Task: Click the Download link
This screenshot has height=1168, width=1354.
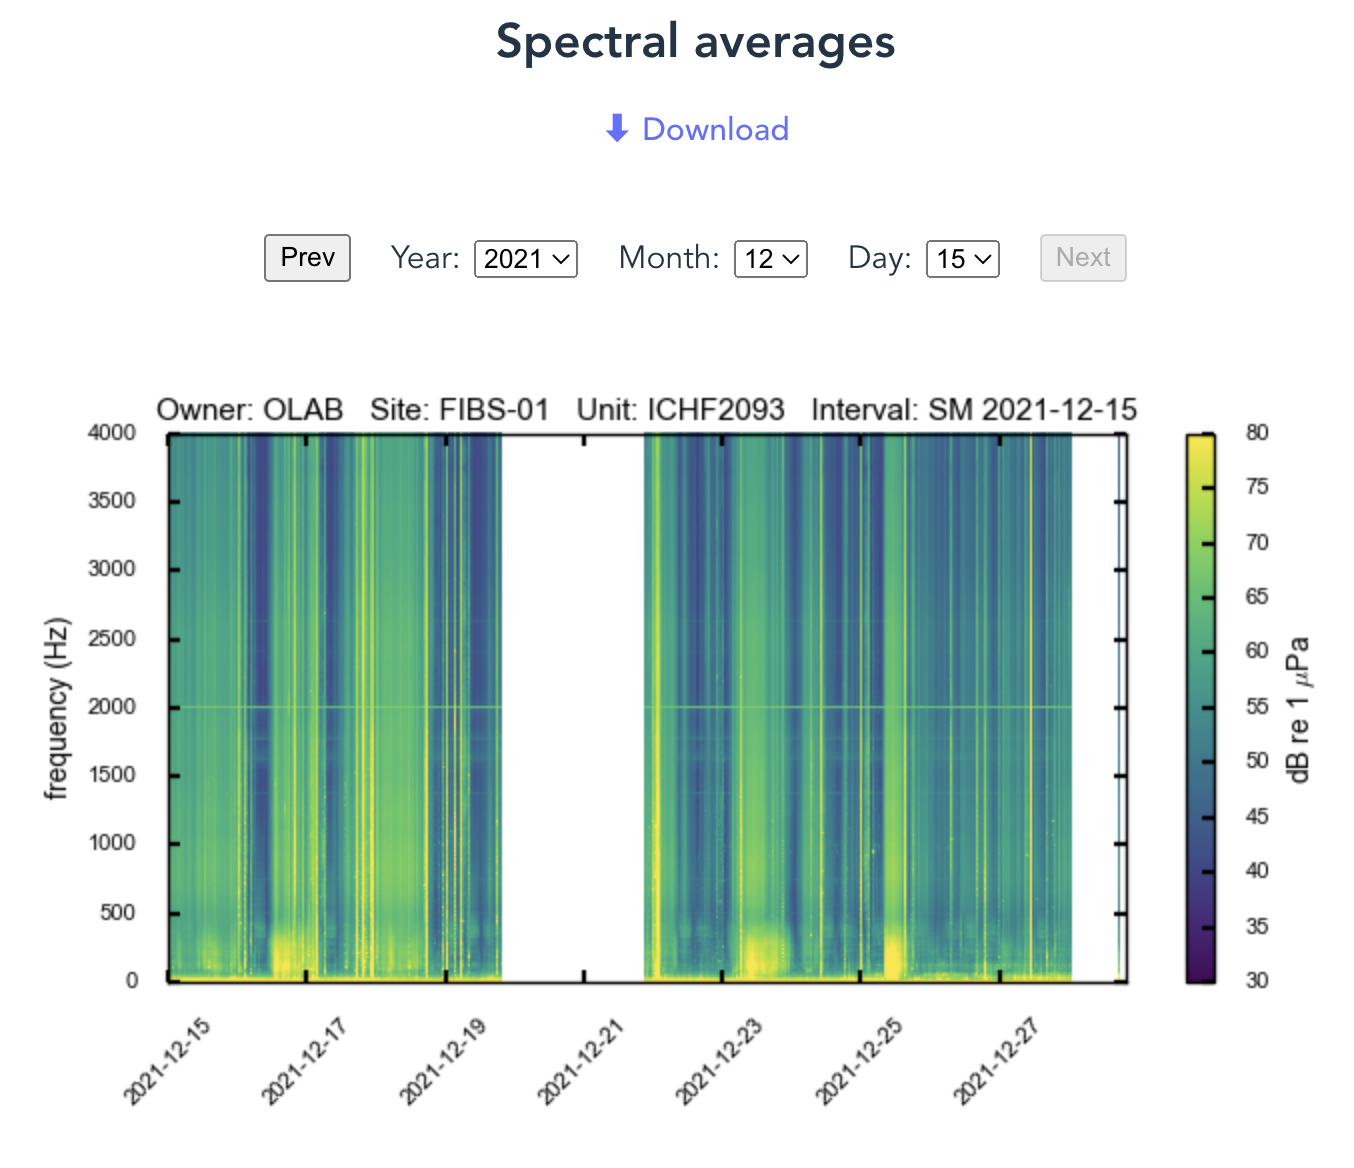Action: point(697,129)
